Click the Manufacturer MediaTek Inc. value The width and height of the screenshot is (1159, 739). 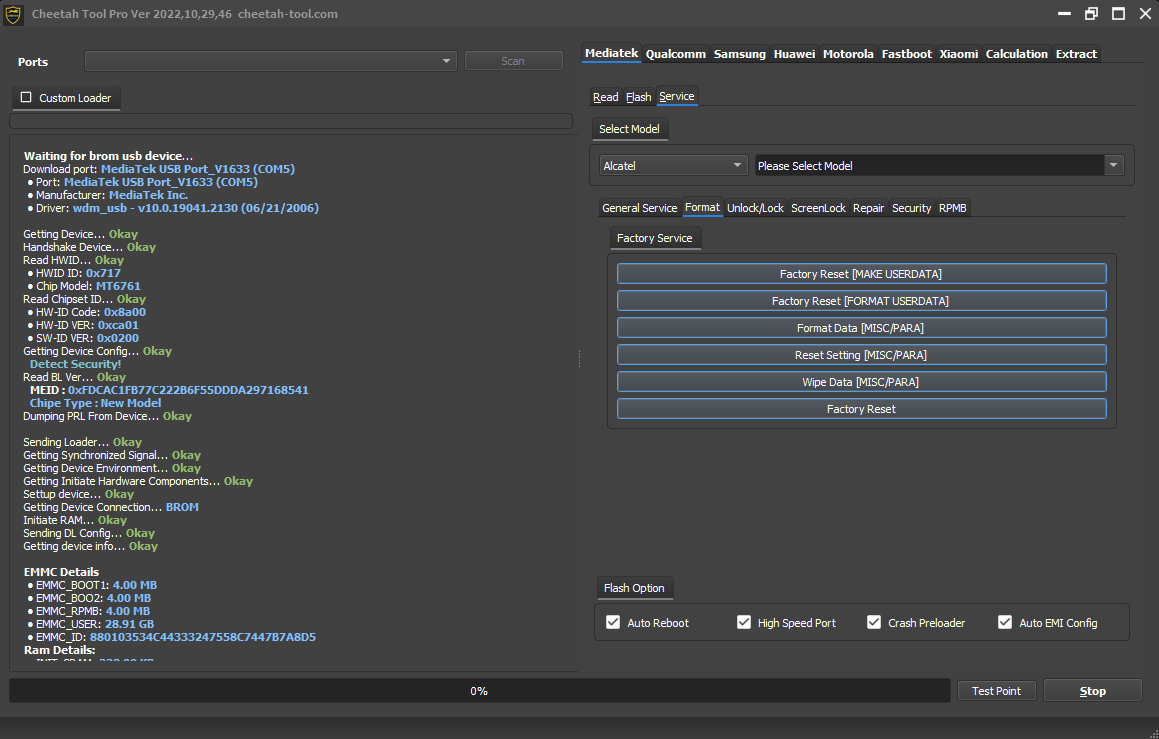coord(148,195)
